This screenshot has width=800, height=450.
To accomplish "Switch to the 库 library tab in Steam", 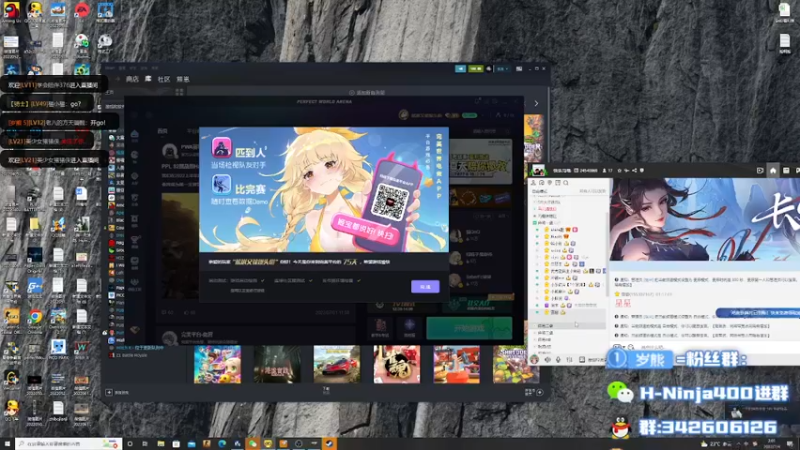I will (x=148, y=79).
